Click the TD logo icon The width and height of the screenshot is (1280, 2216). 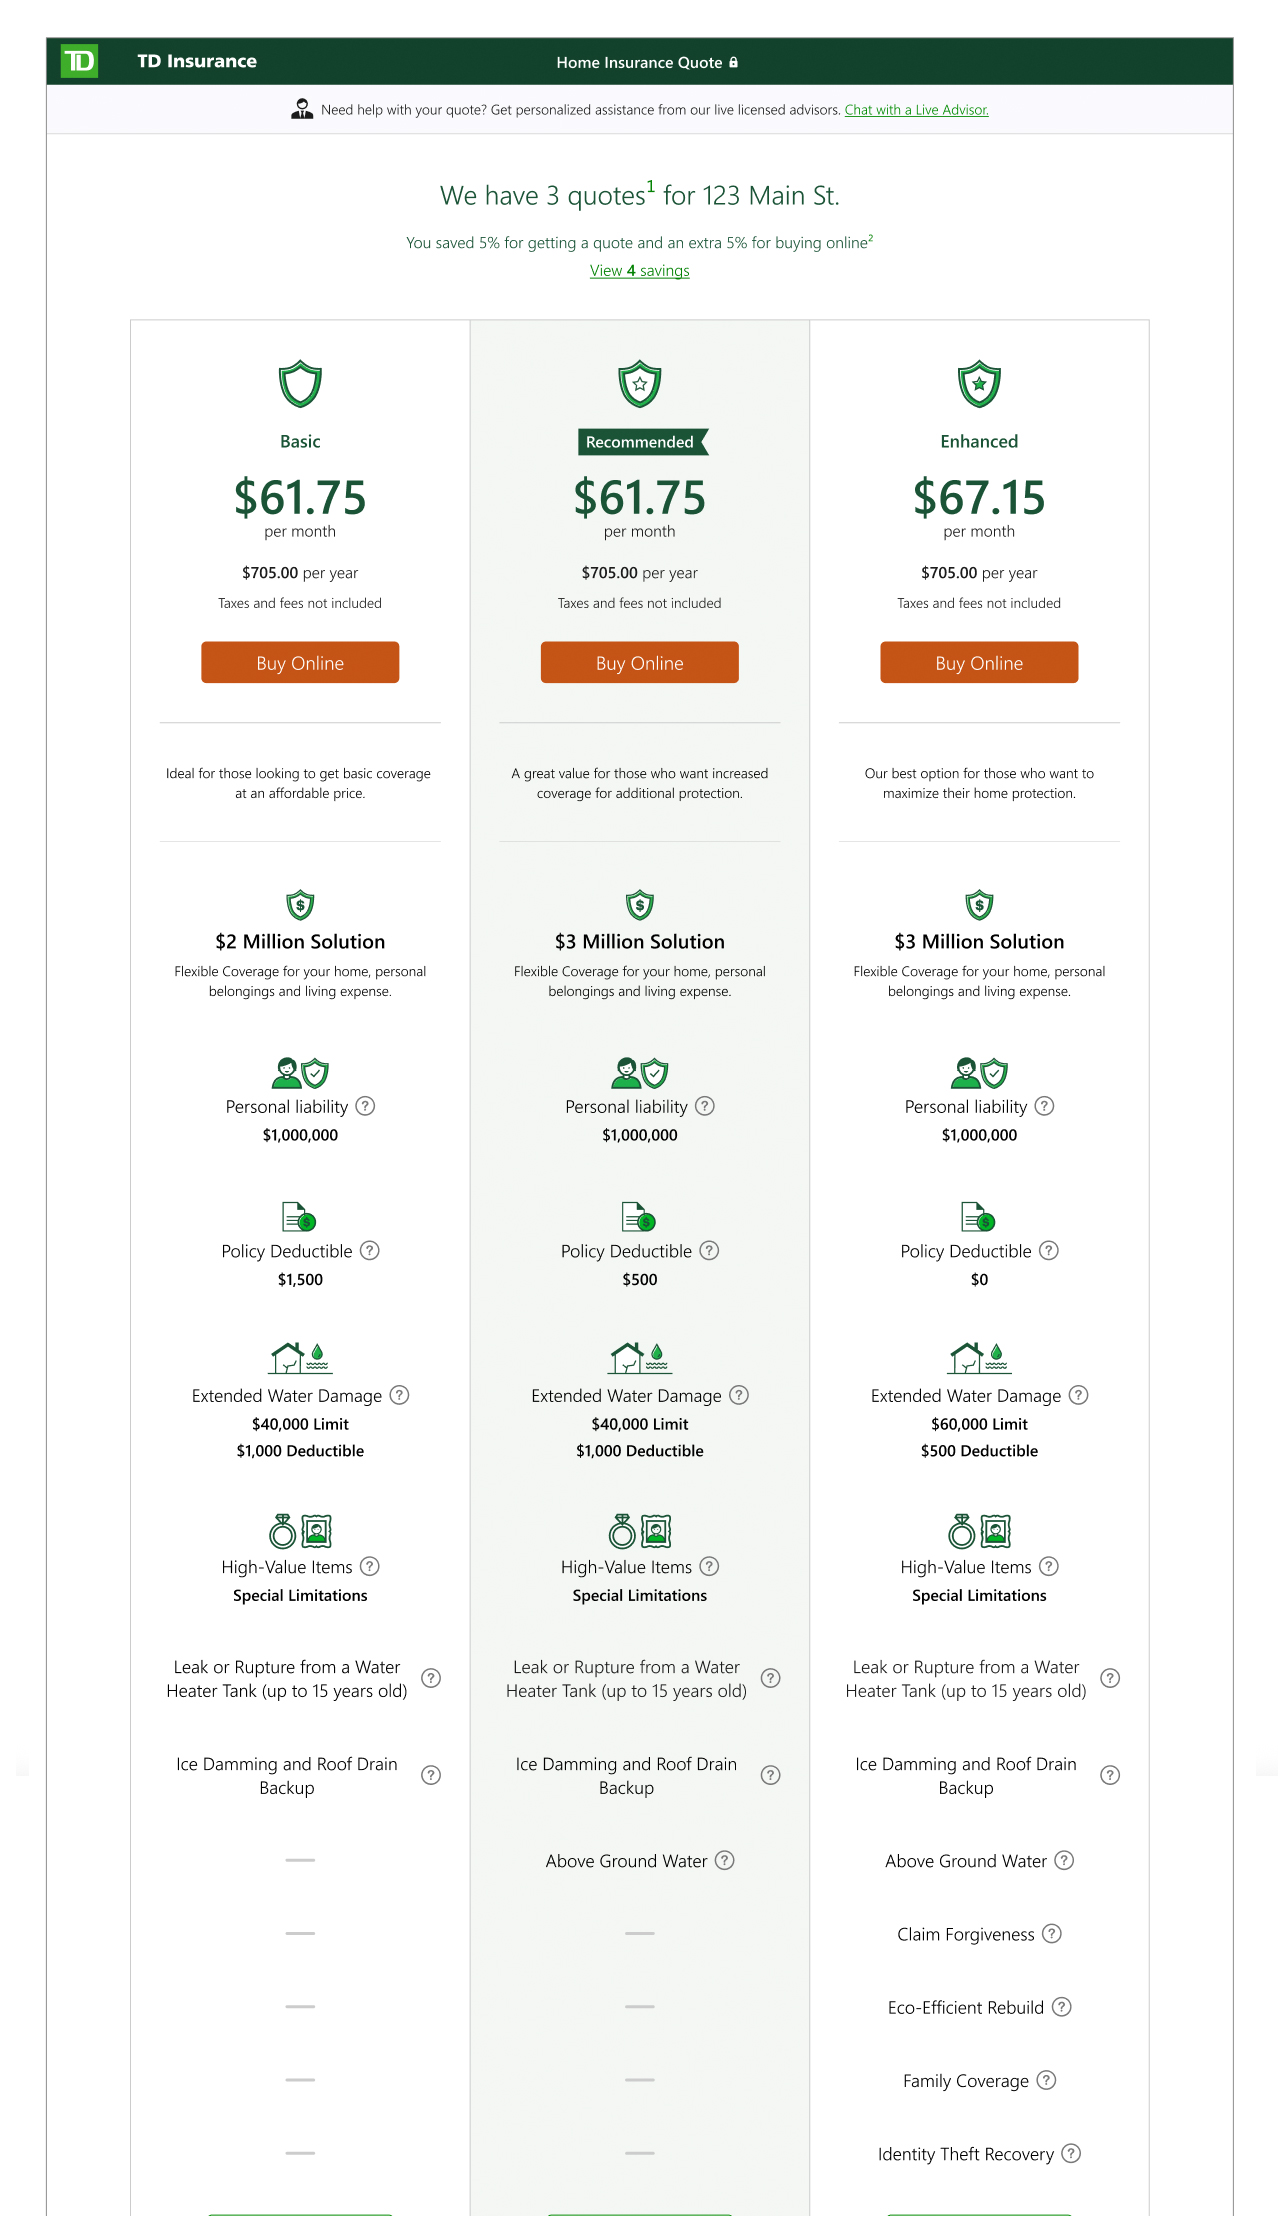[x=79, y=62]
